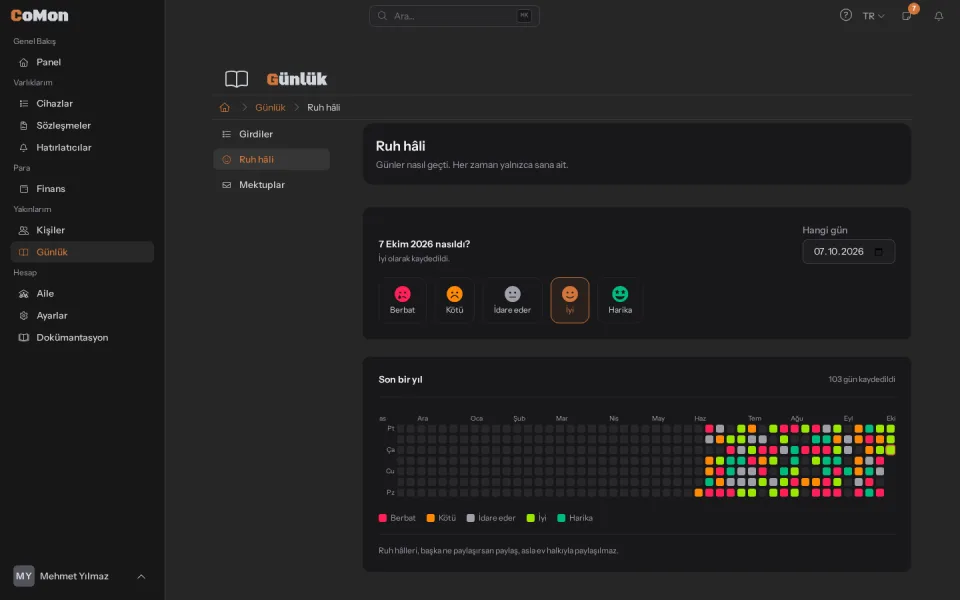Click the Hangi gün date field

click(849, 252)
